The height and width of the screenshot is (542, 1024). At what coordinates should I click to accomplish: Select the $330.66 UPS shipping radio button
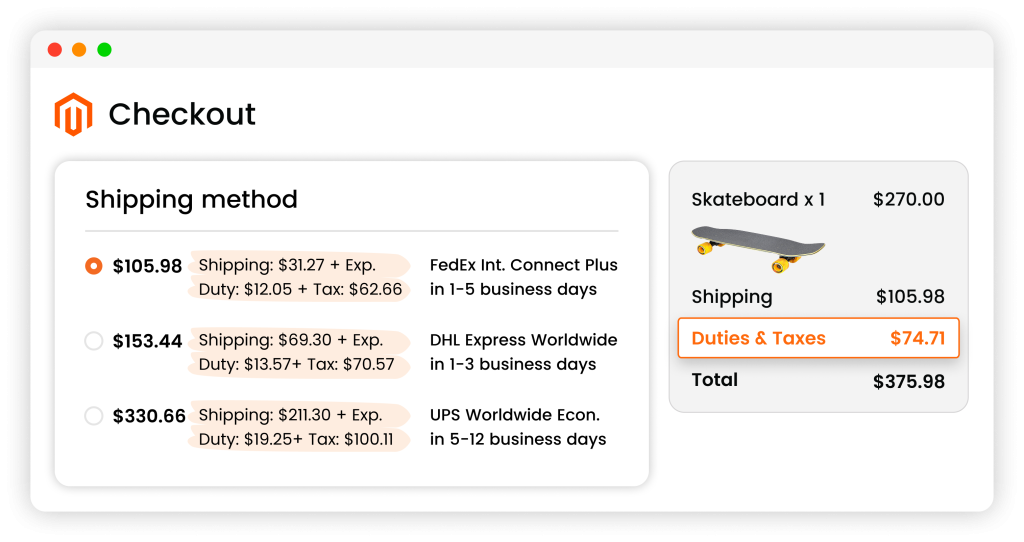(94, 415)
